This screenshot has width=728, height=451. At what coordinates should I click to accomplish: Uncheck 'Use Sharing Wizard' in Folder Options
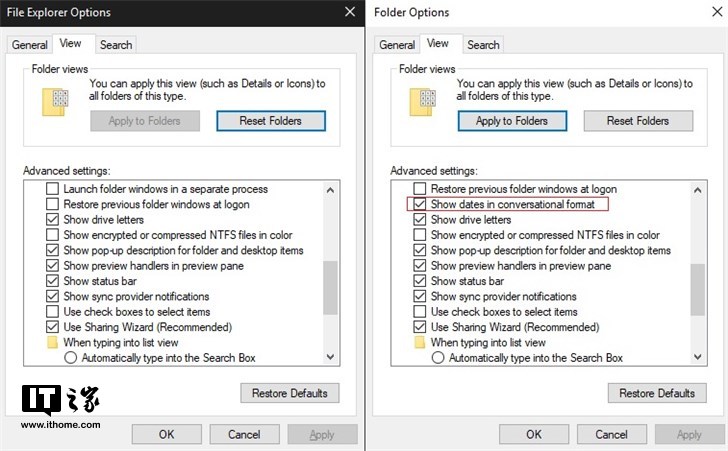pos(420,327)
